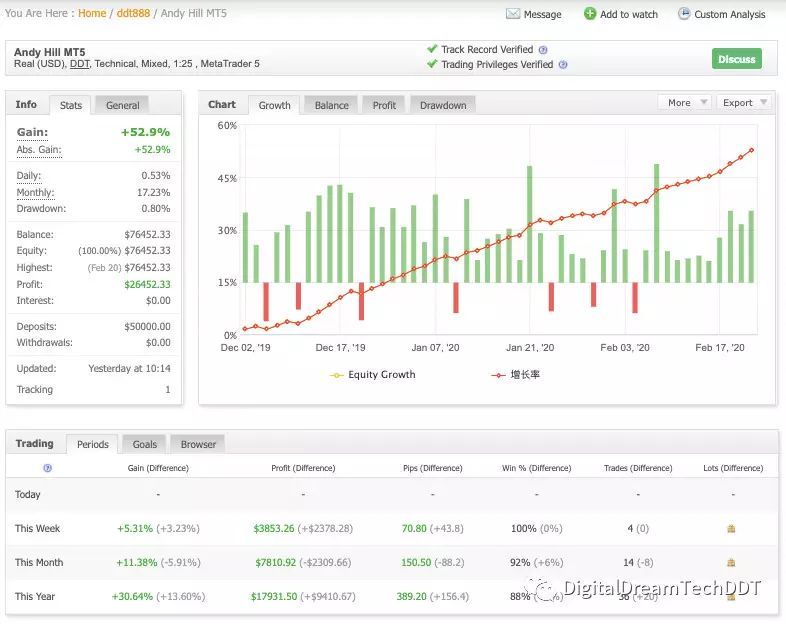
Task: Open the Drawdown chart tab
Action: coord(442,105)
